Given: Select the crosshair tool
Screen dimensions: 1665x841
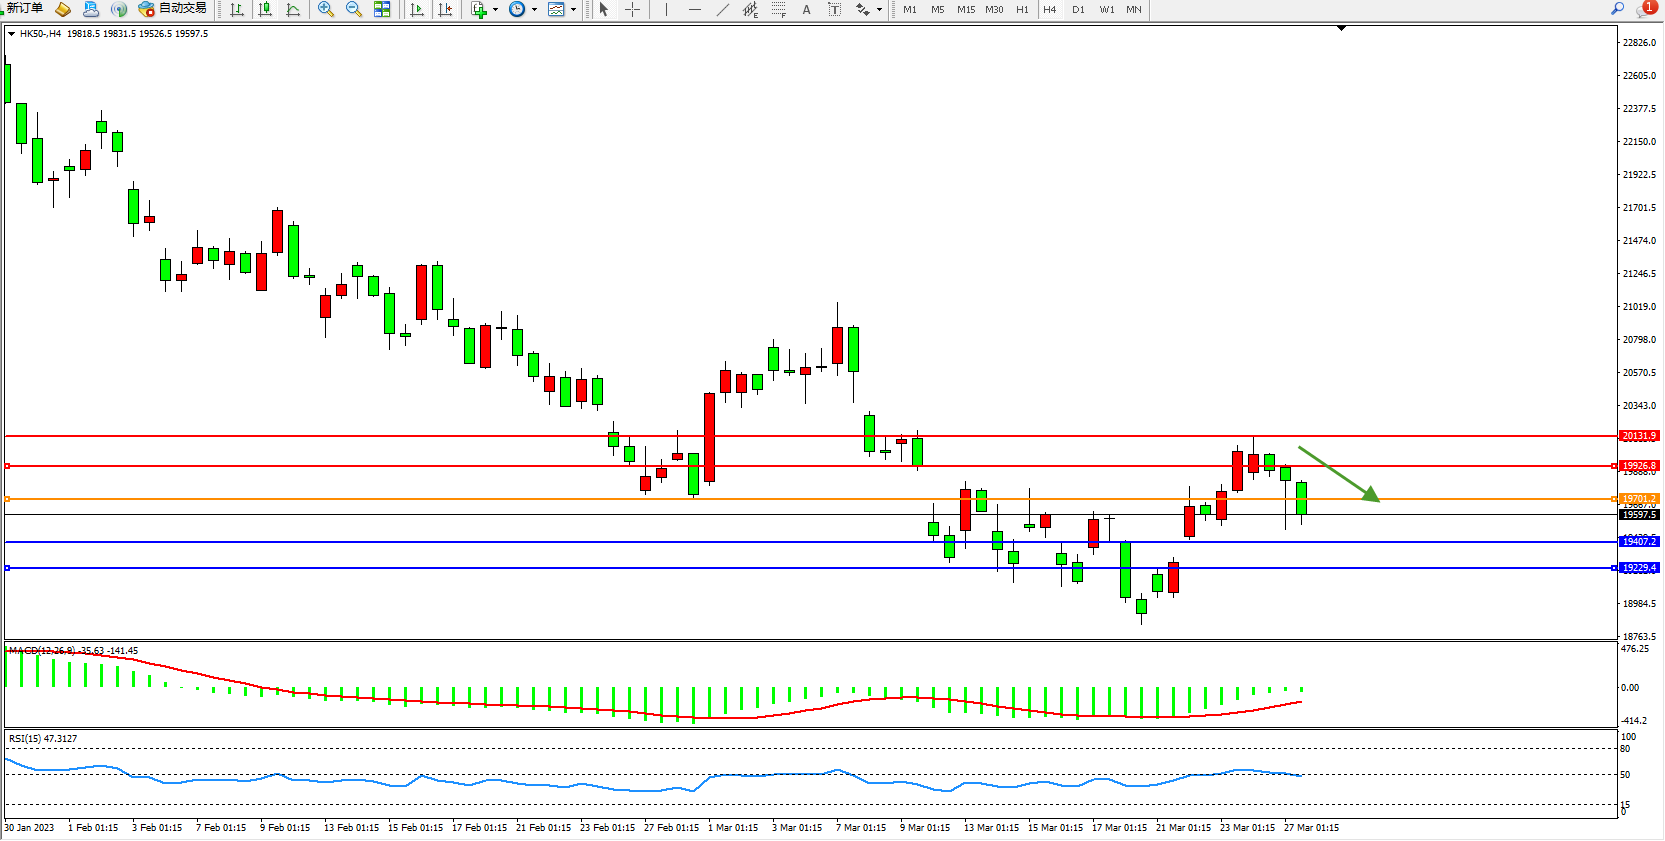Looking at the screenshot, I should click(633, 9).
